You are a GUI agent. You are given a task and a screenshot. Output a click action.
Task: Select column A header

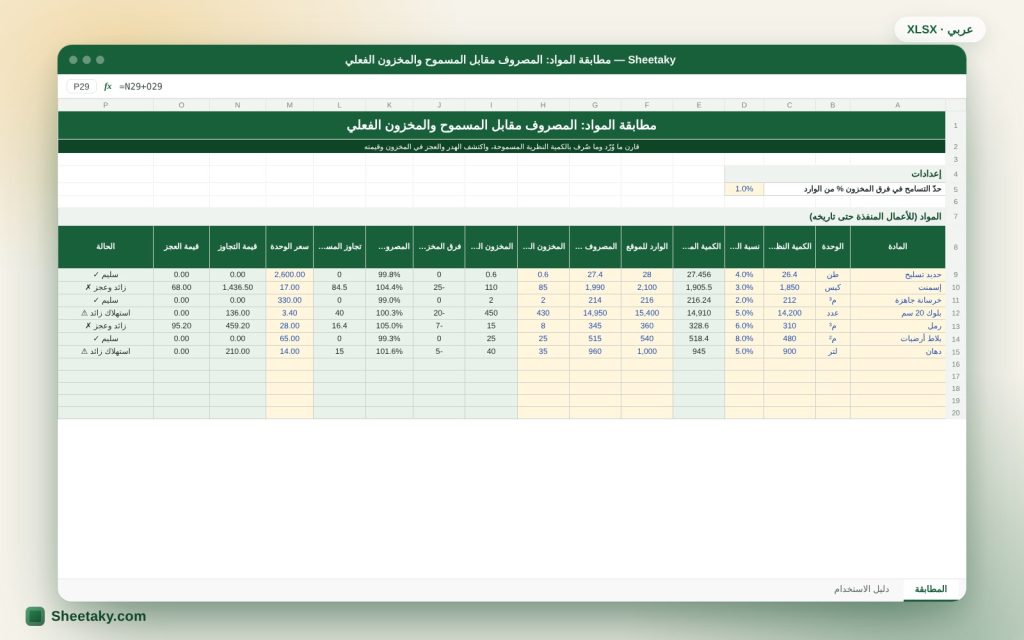click(898, 105)
